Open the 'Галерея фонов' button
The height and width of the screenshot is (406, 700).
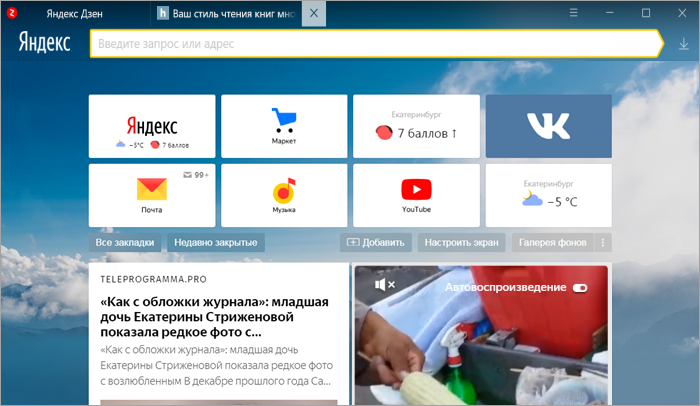pos(553,243)
